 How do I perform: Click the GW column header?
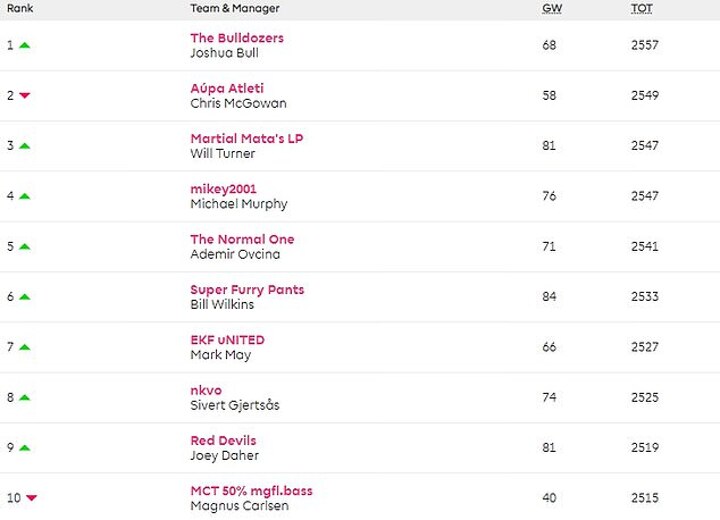point(552,8)
